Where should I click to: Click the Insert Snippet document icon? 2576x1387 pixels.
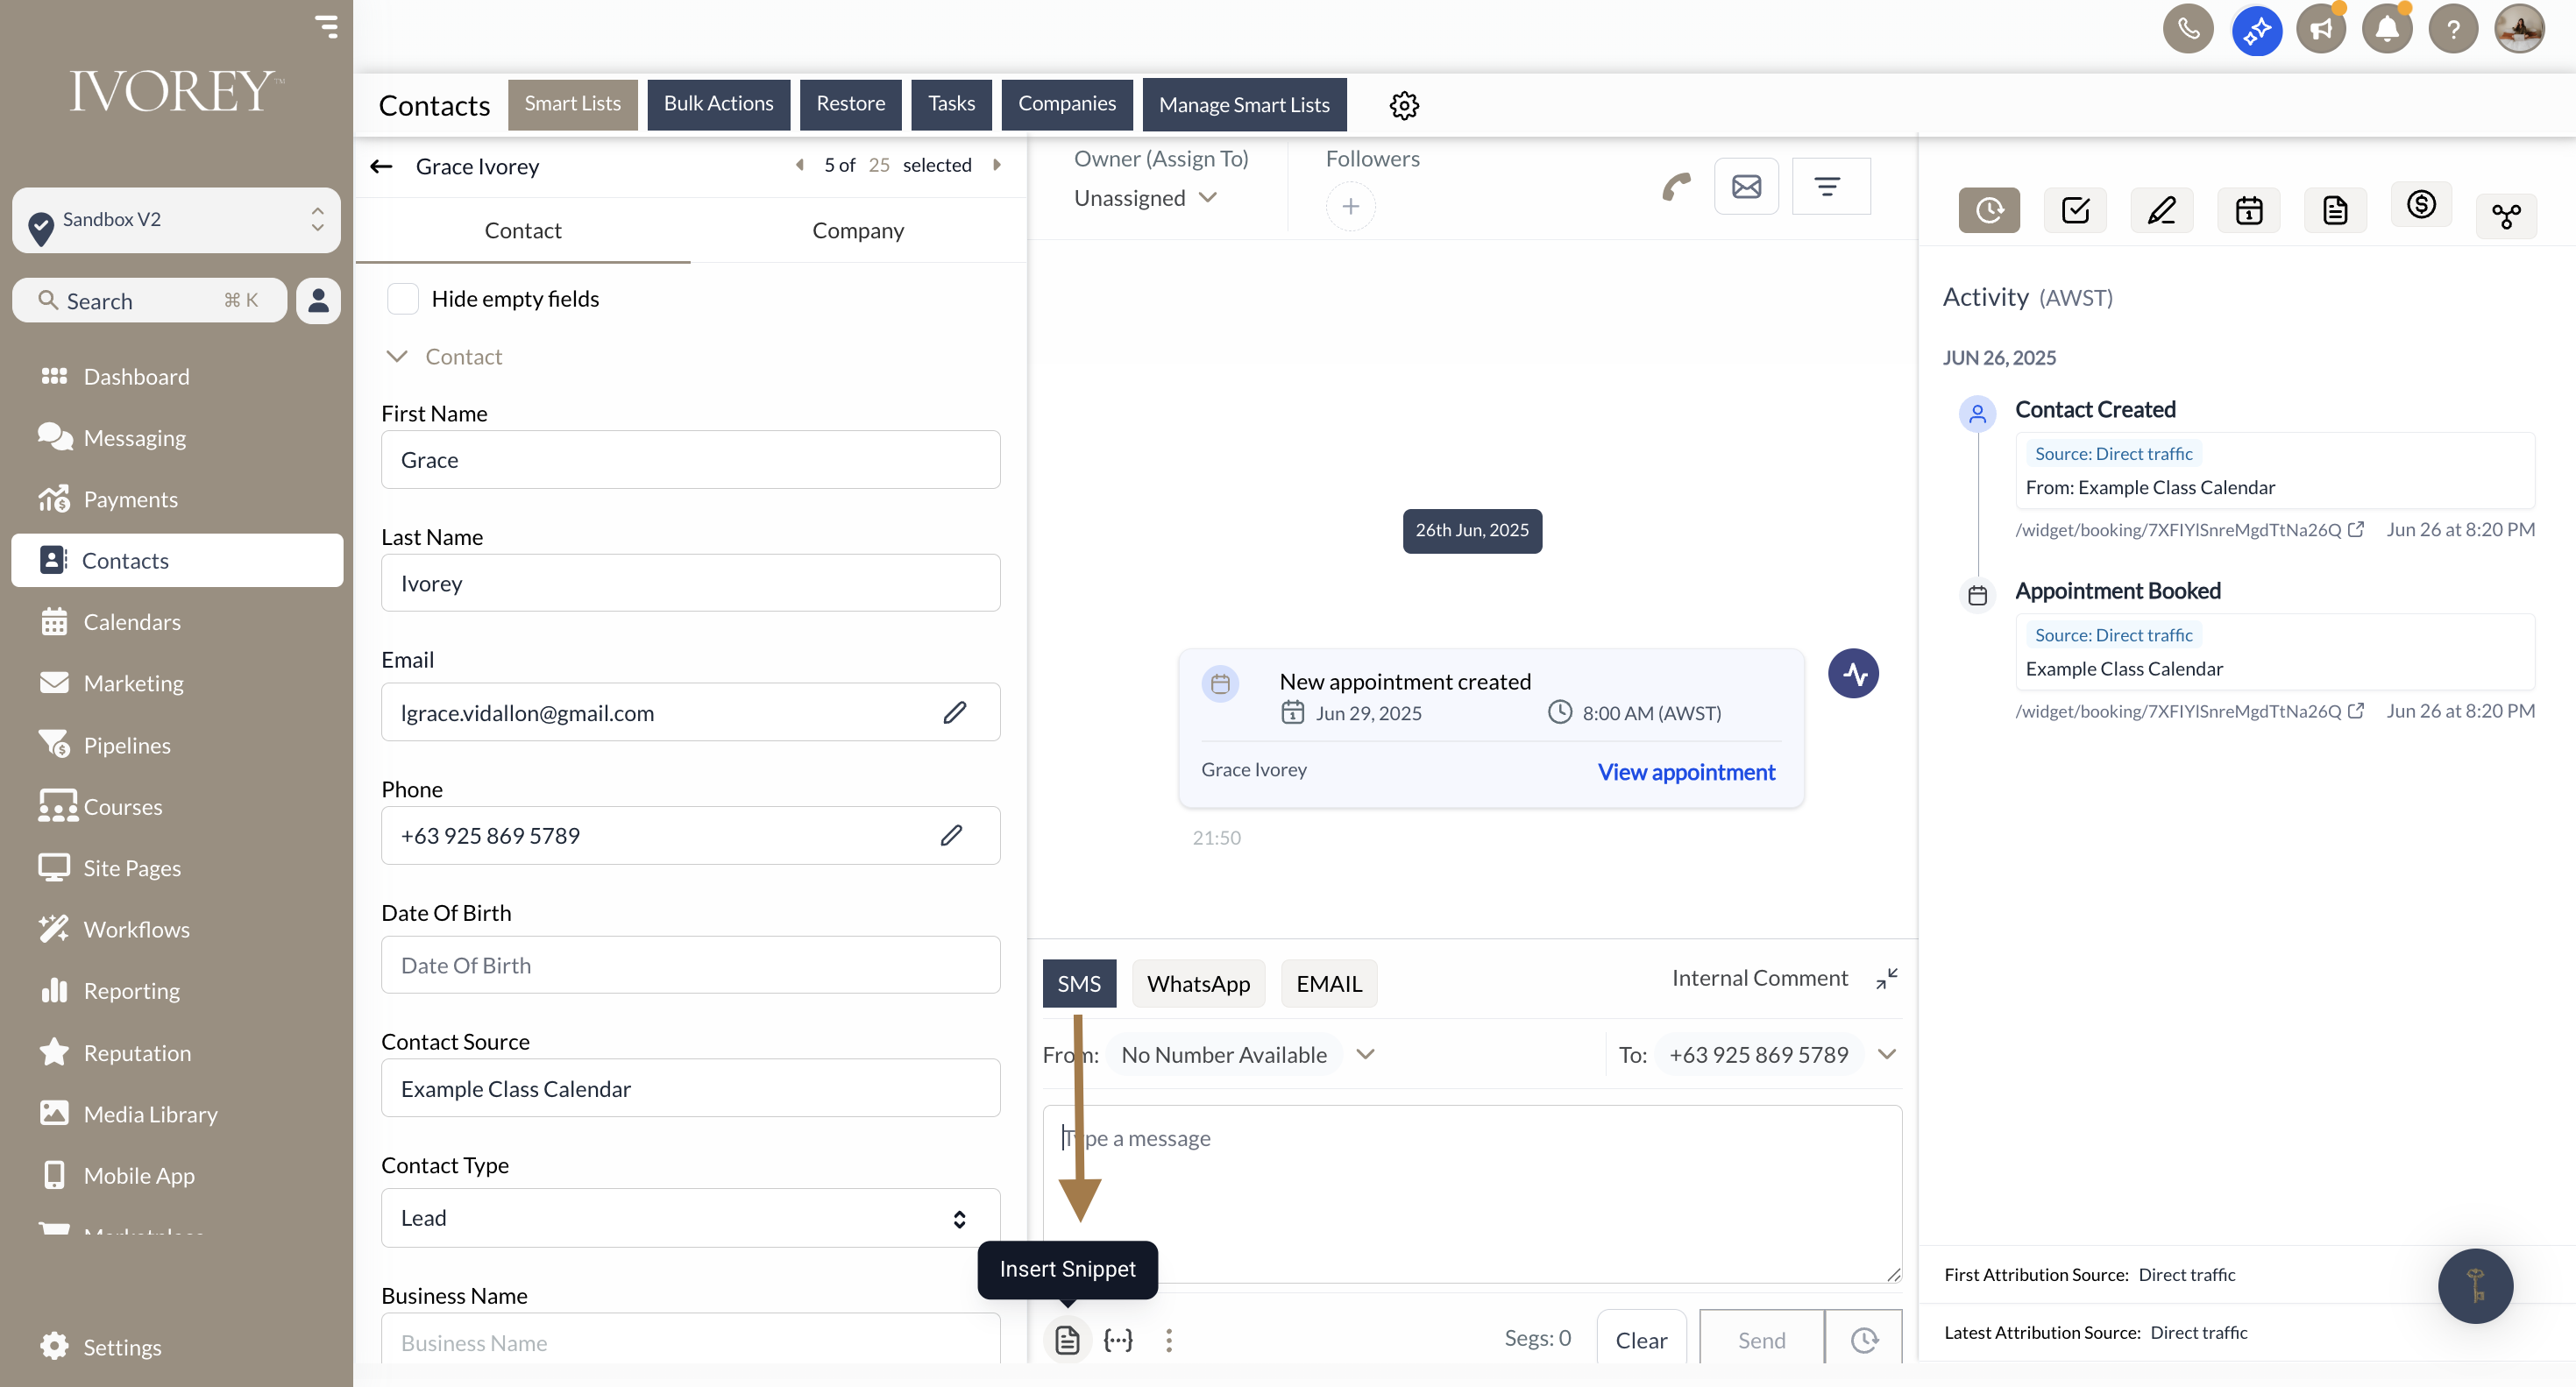1067,1339
